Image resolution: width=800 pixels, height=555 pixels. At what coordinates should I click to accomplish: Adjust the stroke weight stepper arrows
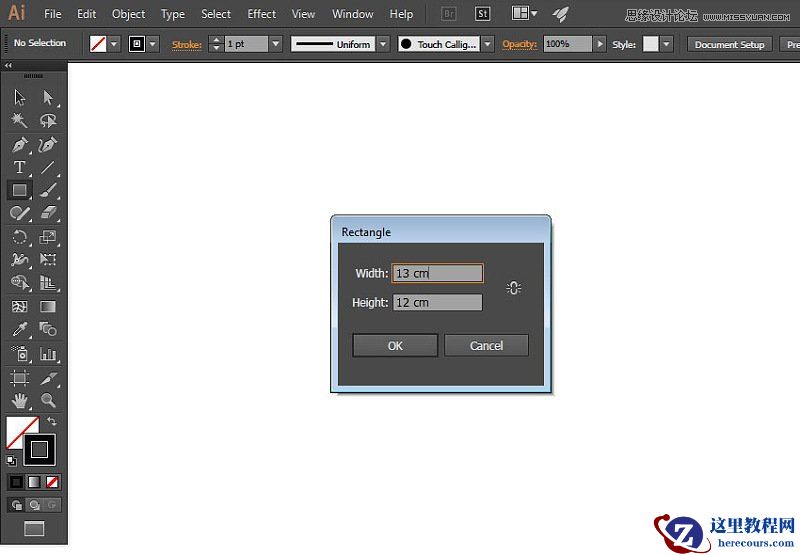[217, 44]
